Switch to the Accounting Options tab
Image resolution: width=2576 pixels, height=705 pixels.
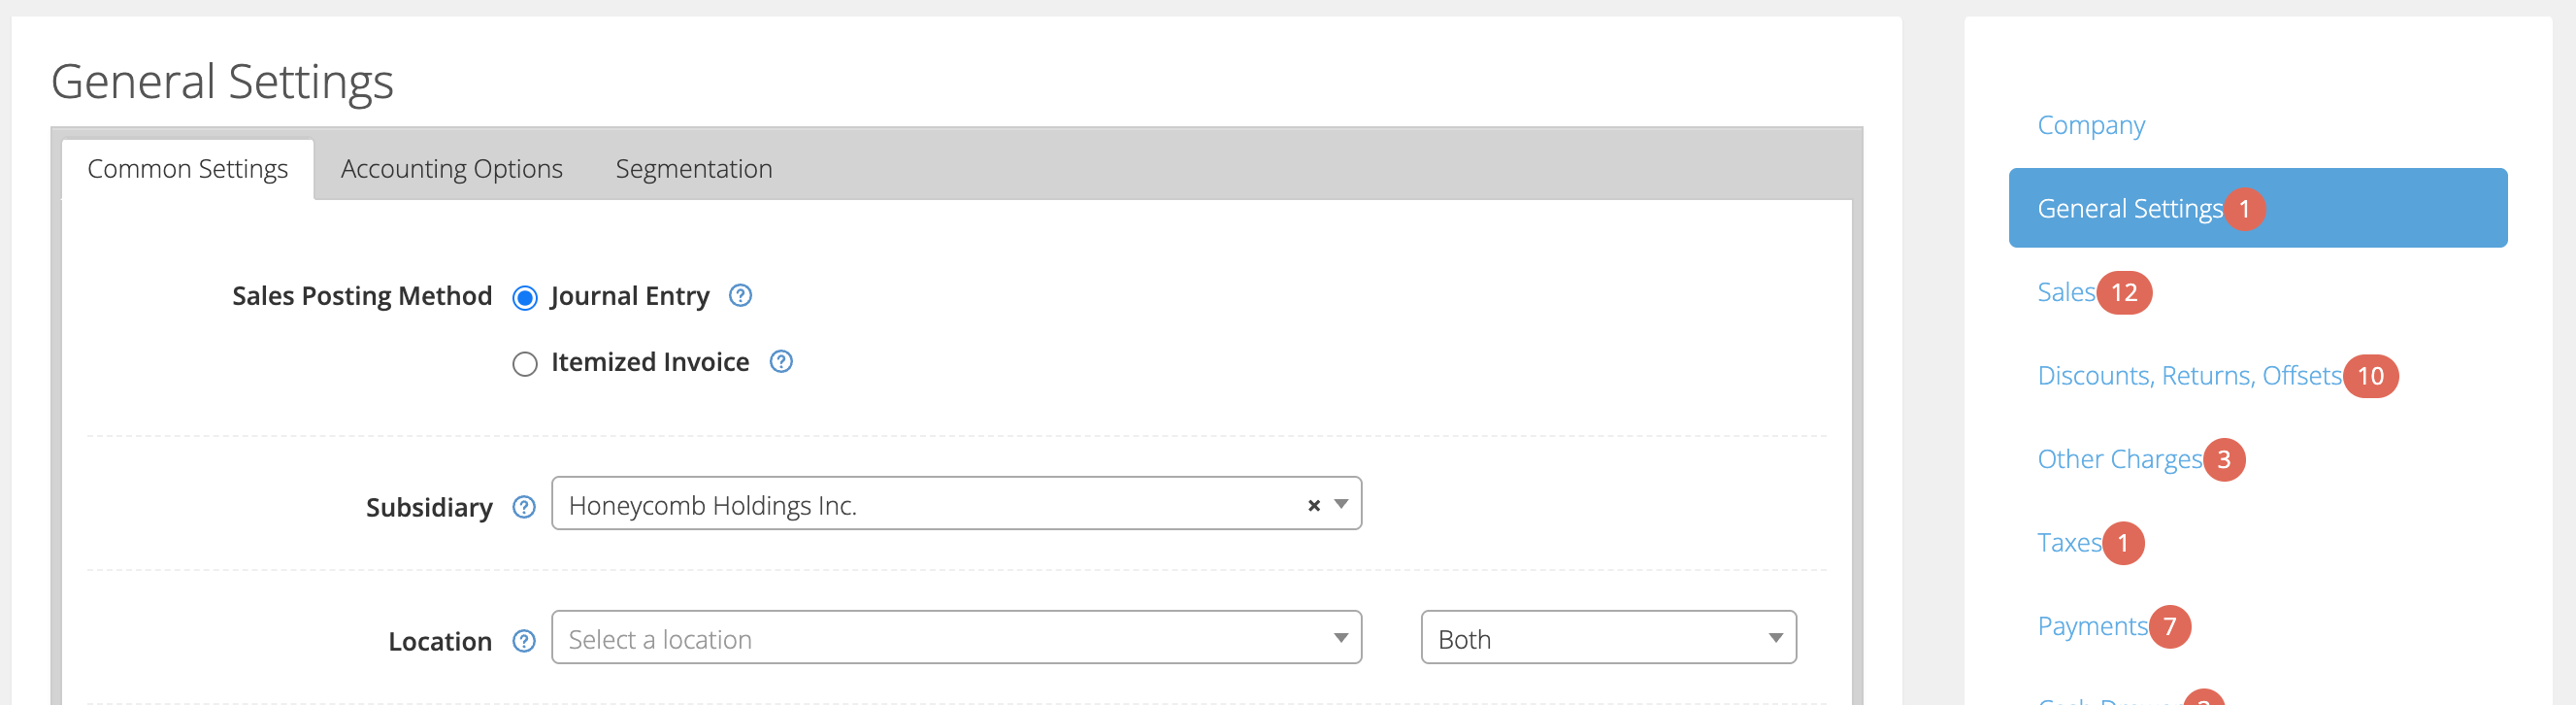click(x=451, y=169)
